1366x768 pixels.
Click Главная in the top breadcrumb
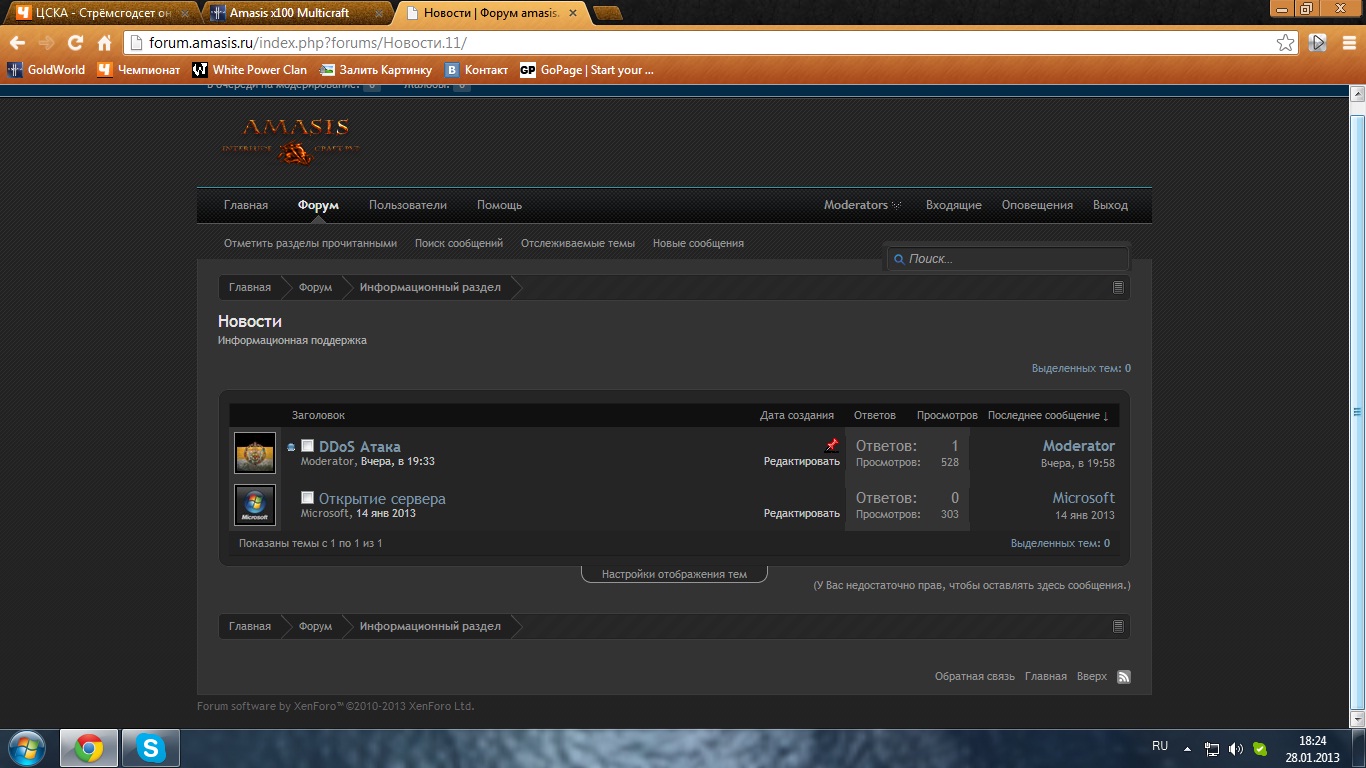coord(250,287)
